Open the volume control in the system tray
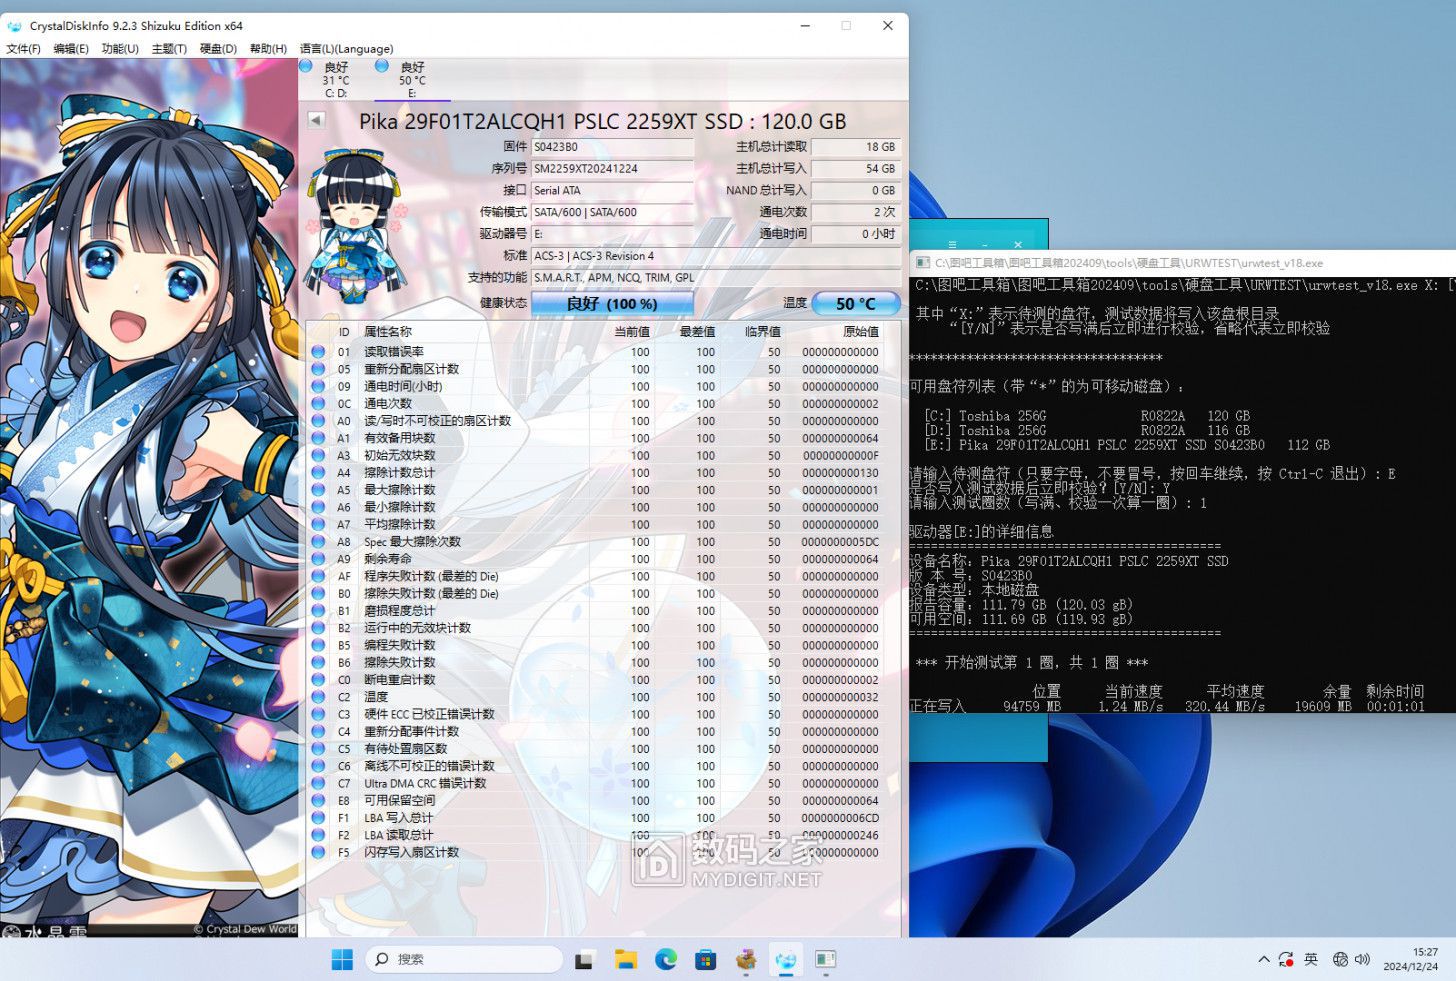Viewport: 1456px width, 981px height. (1362, 960)
